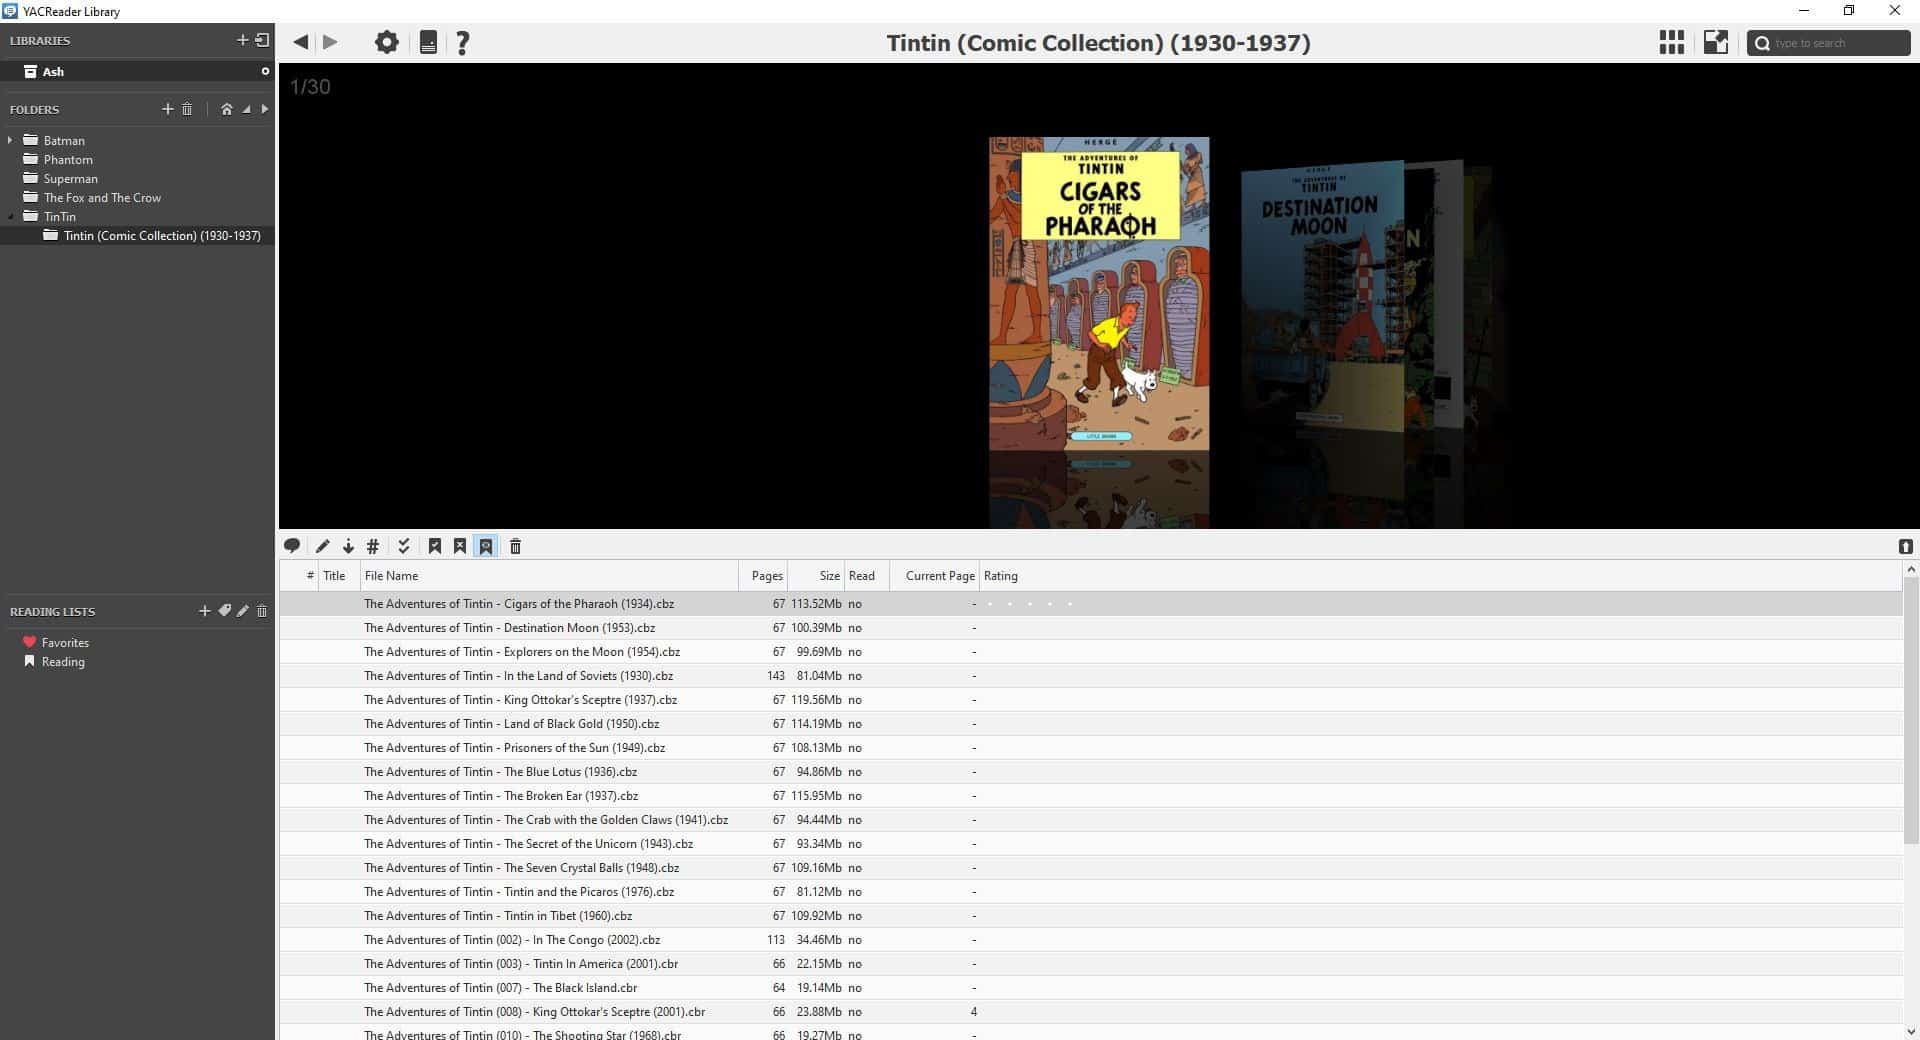
Task: Sort by the Size column header
Action: coord(816,575)
